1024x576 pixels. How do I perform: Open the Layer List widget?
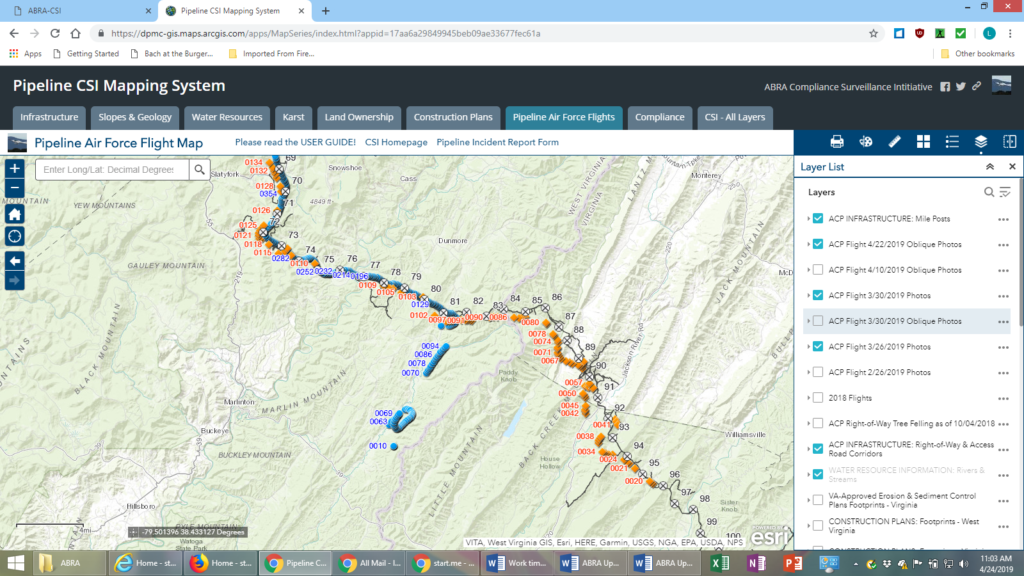pos(979,142)
